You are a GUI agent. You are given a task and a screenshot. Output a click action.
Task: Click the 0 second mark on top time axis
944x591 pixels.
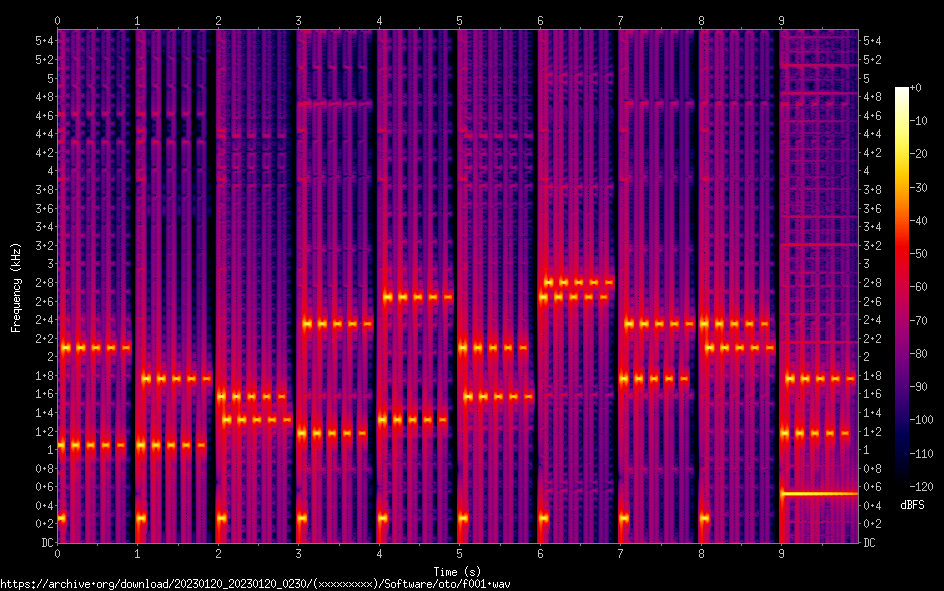(x=57, y=20)
